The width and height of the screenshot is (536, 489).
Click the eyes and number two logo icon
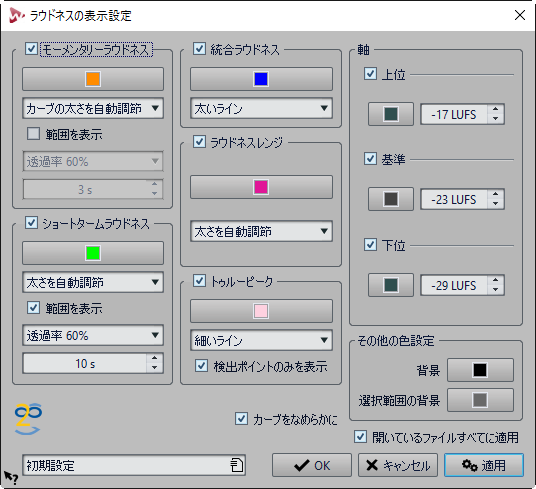[x=28, y=419]
